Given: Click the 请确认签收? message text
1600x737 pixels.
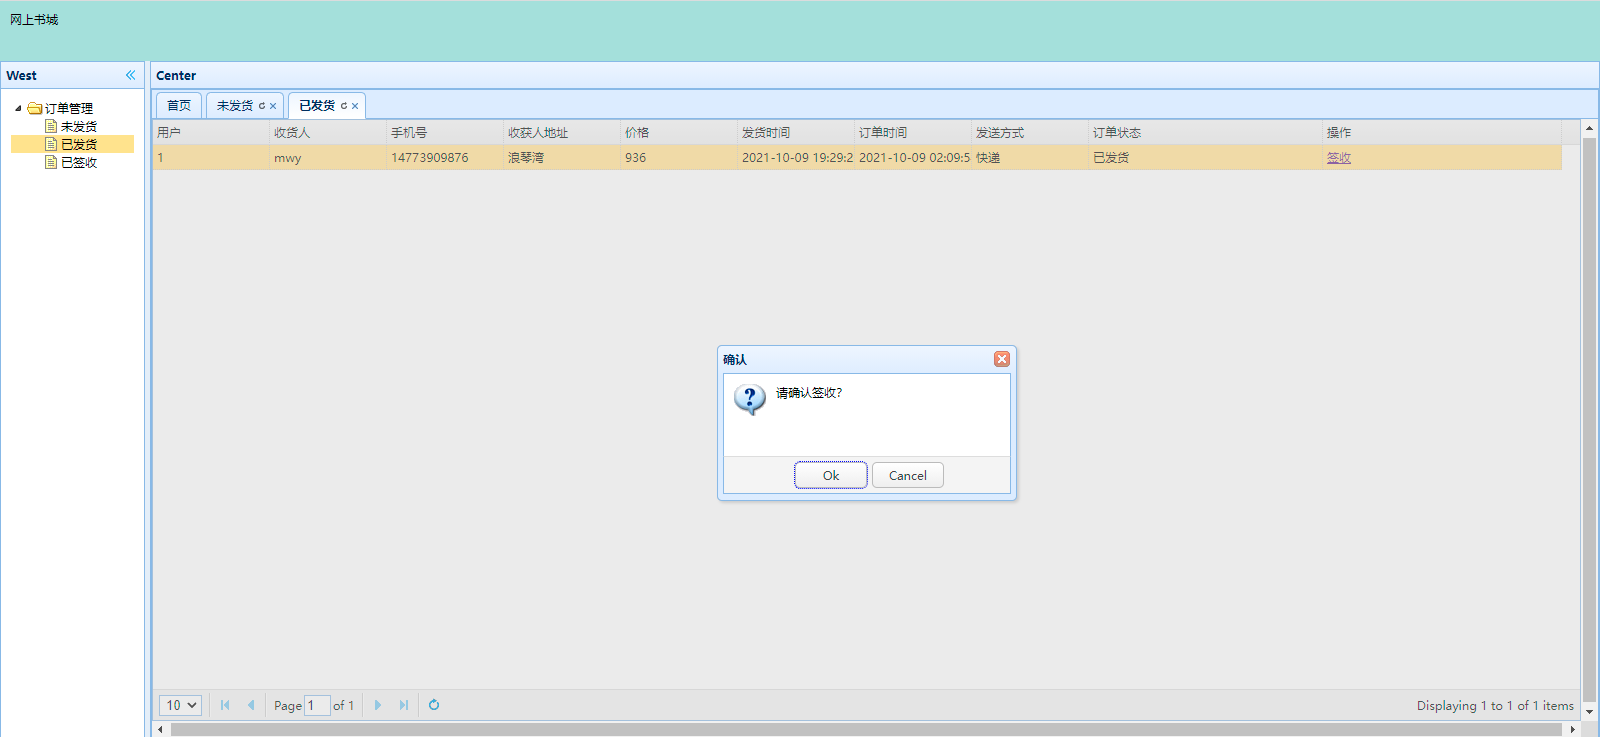Looking at the screenshot, I should [x=809, y=393].
